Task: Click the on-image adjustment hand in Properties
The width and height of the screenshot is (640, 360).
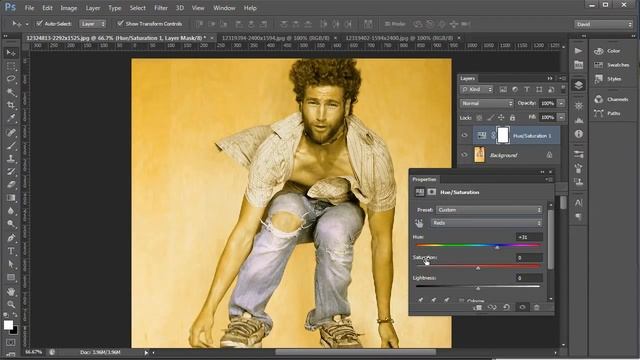Action: click(x=419, y=223)
